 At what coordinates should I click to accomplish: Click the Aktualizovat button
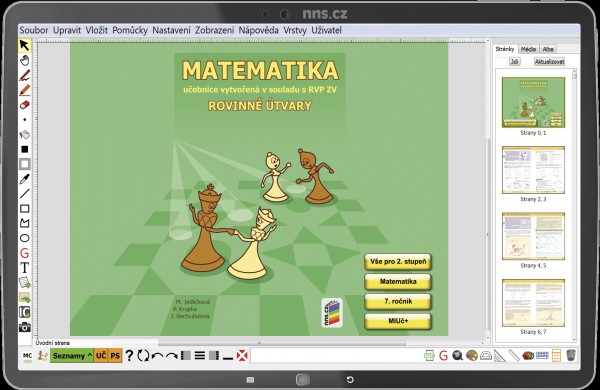550,62
